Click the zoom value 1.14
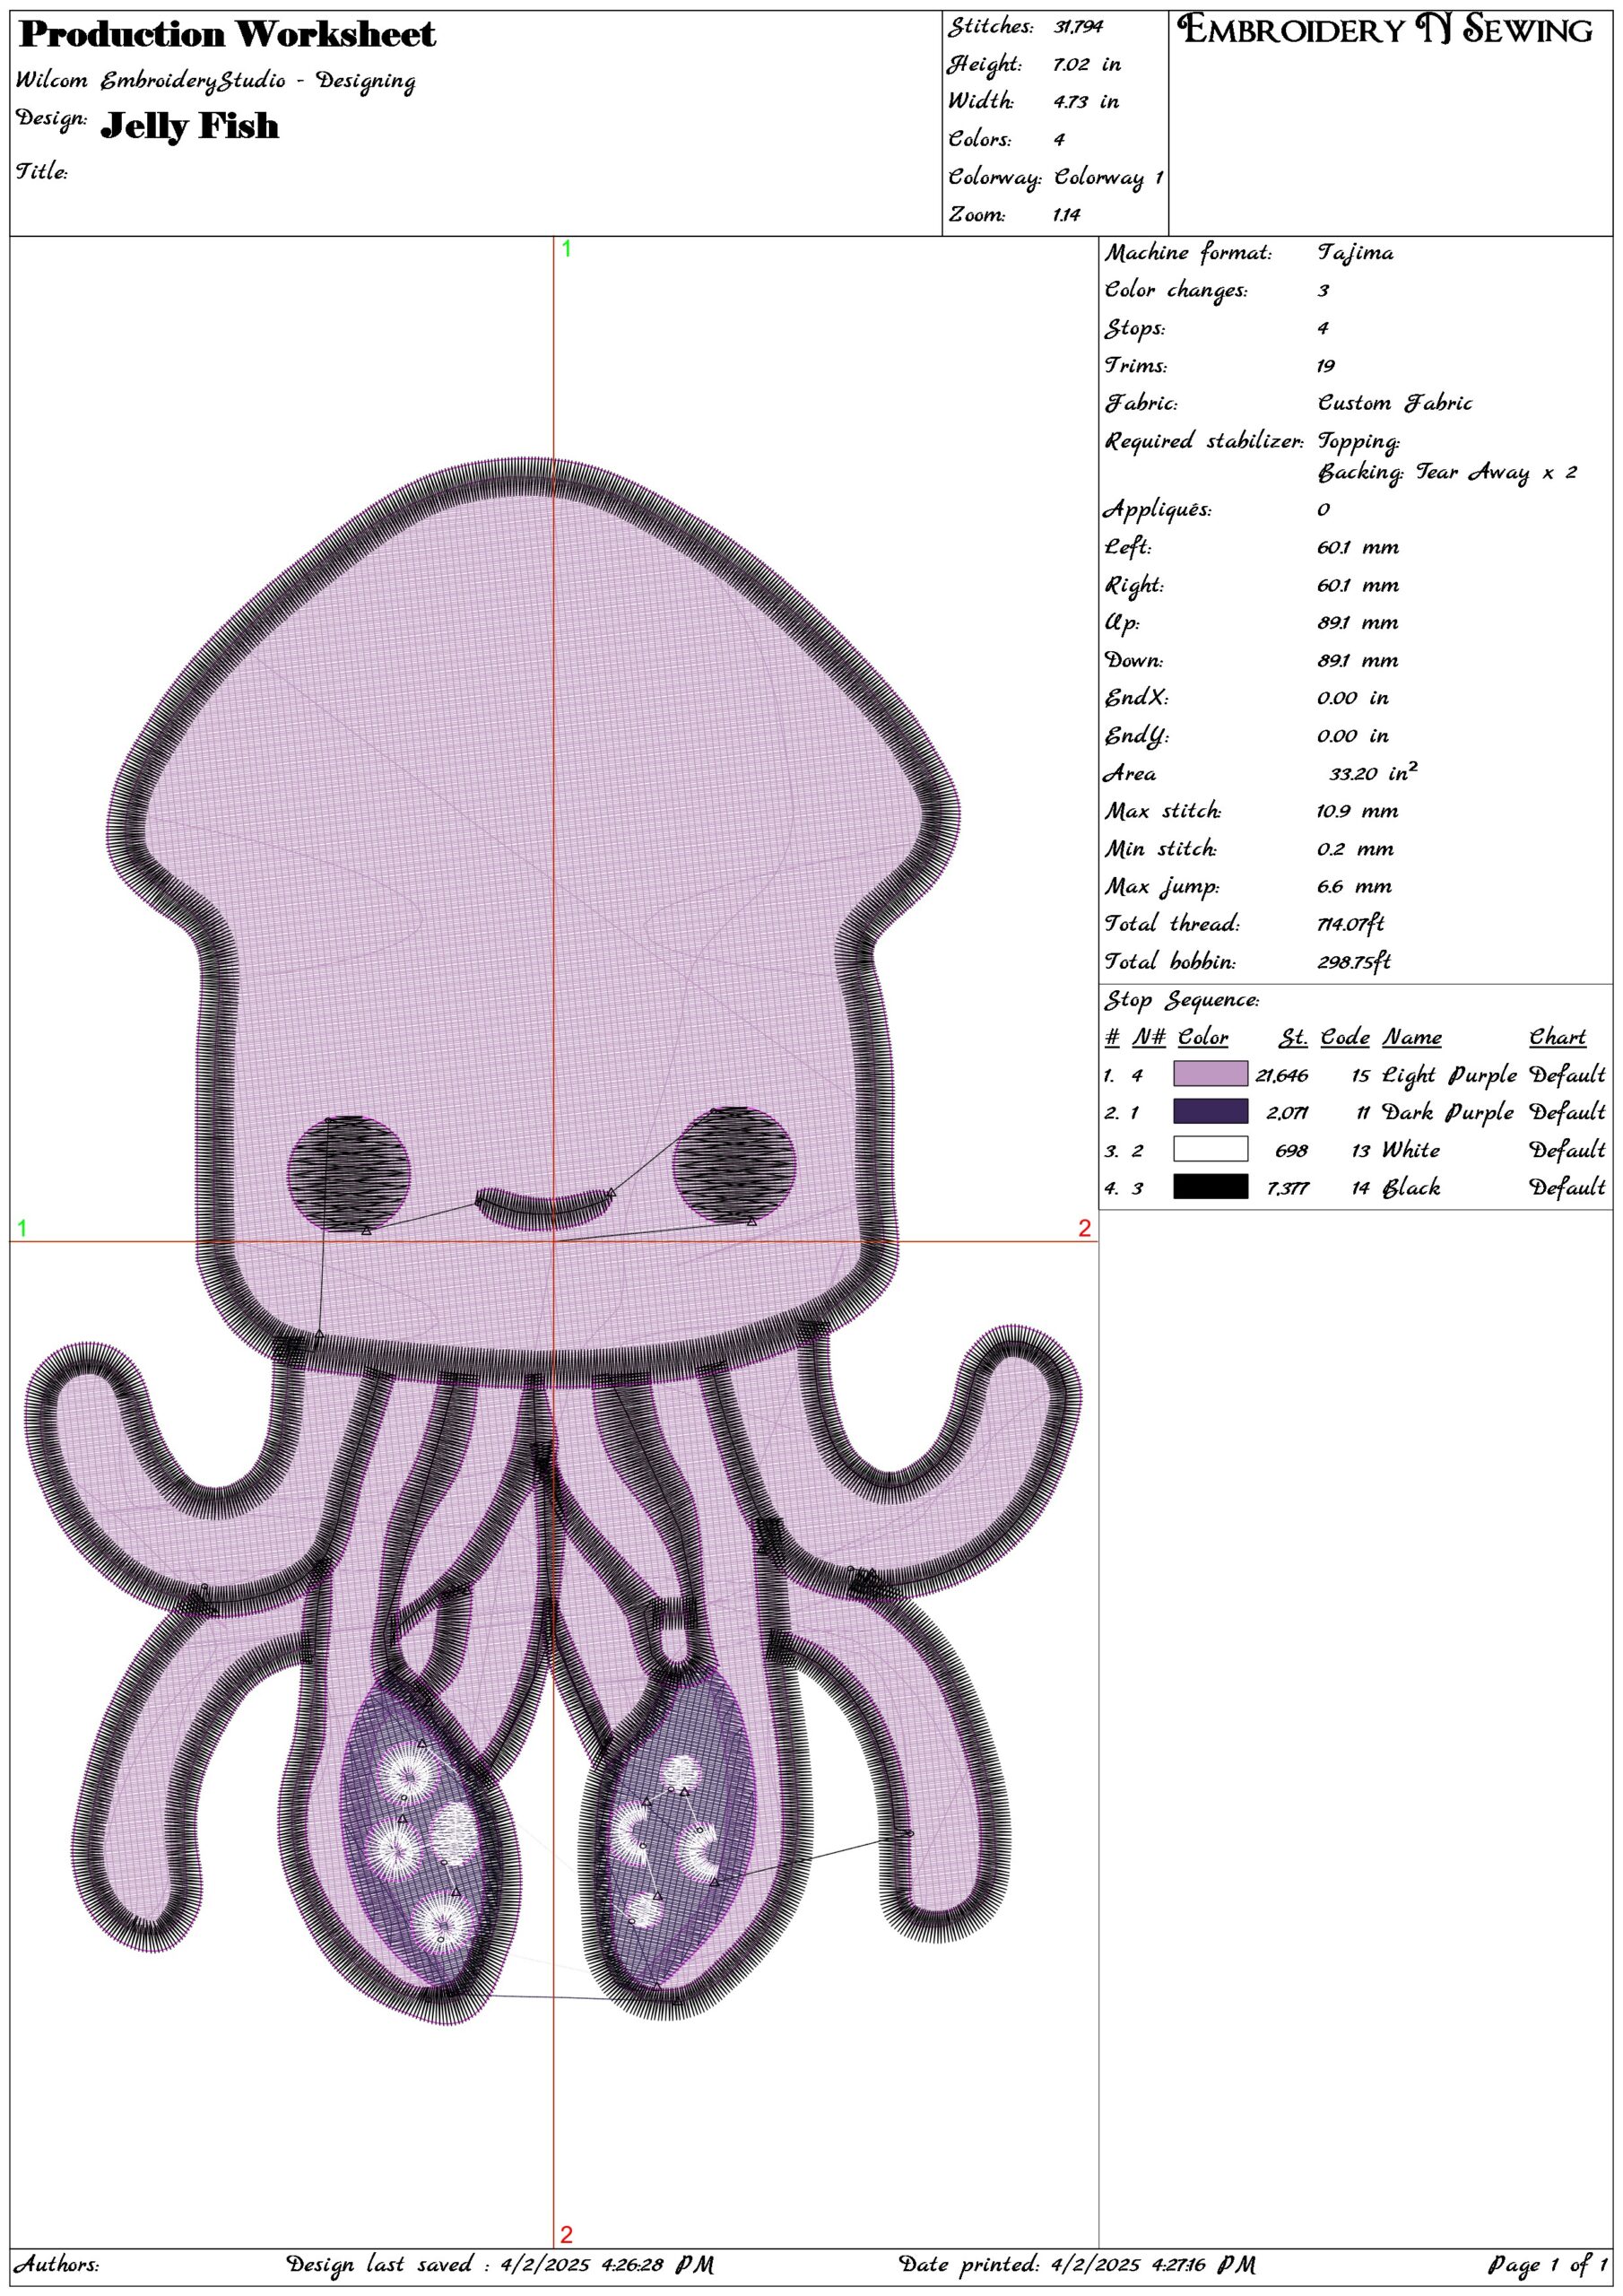Screen dimensions: 1623x2296 pos(1067,215)
